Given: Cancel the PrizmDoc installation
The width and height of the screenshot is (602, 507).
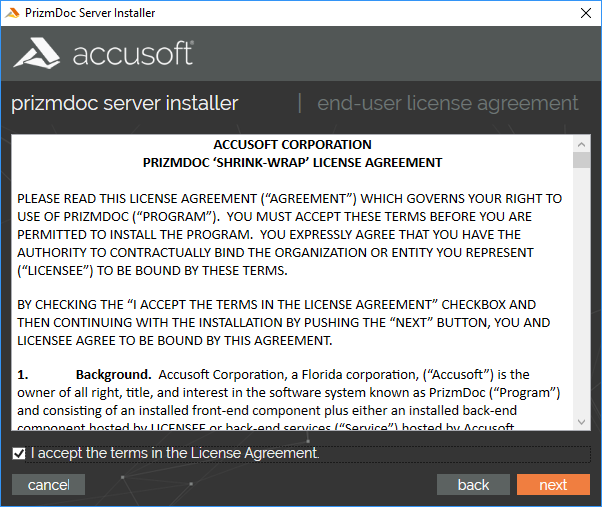Looking at the screenshot, I should click(x=48, y=484).
